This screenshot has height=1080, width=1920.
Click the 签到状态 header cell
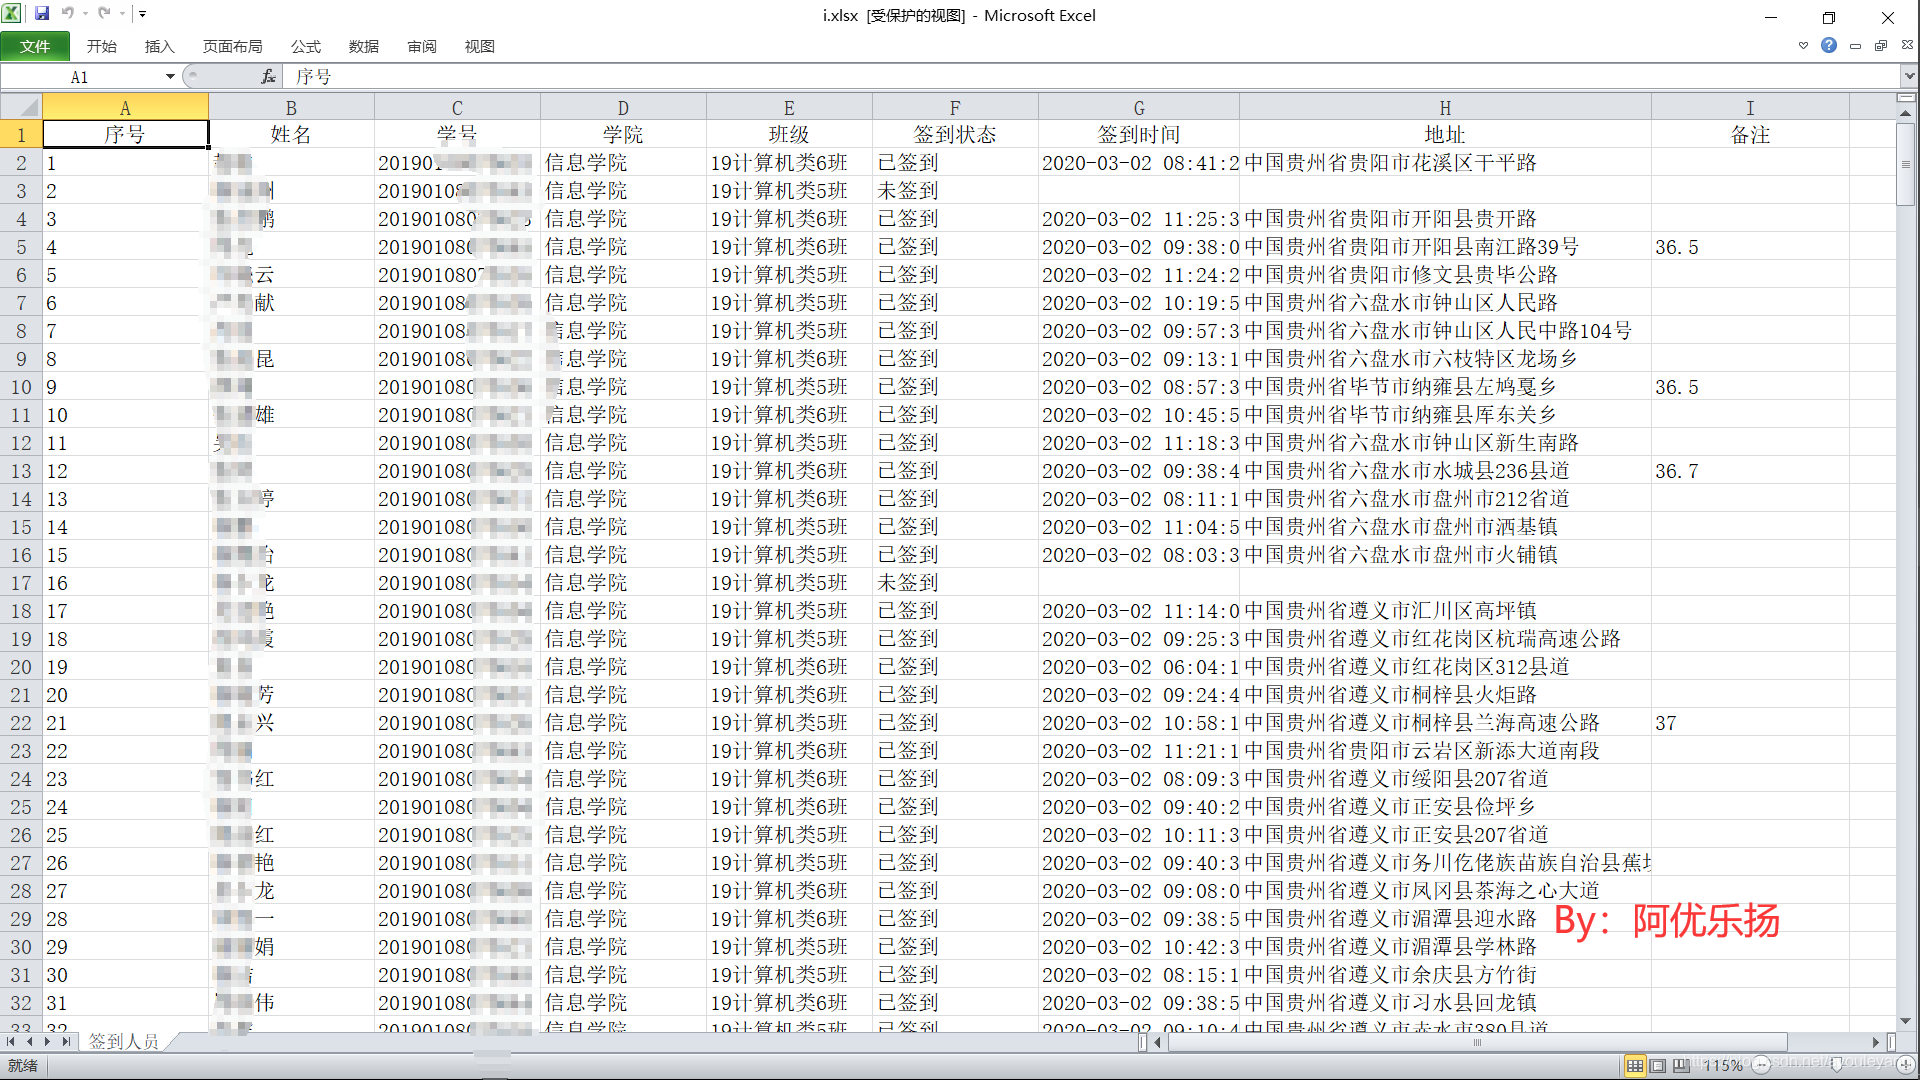[955, 134]
